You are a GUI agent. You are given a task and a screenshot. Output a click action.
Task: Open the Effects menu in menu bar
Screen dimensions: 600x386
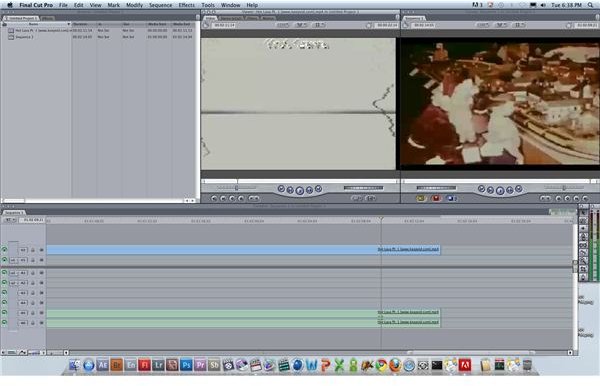coord(187,5)
